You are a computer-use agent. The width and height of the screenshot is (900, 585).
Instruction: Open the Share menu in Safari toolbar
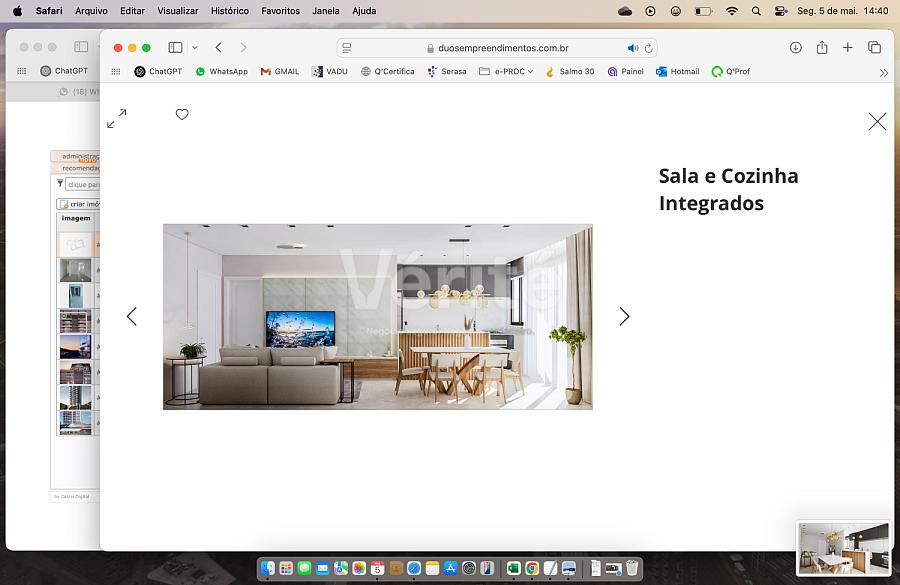tap(822, 47)
